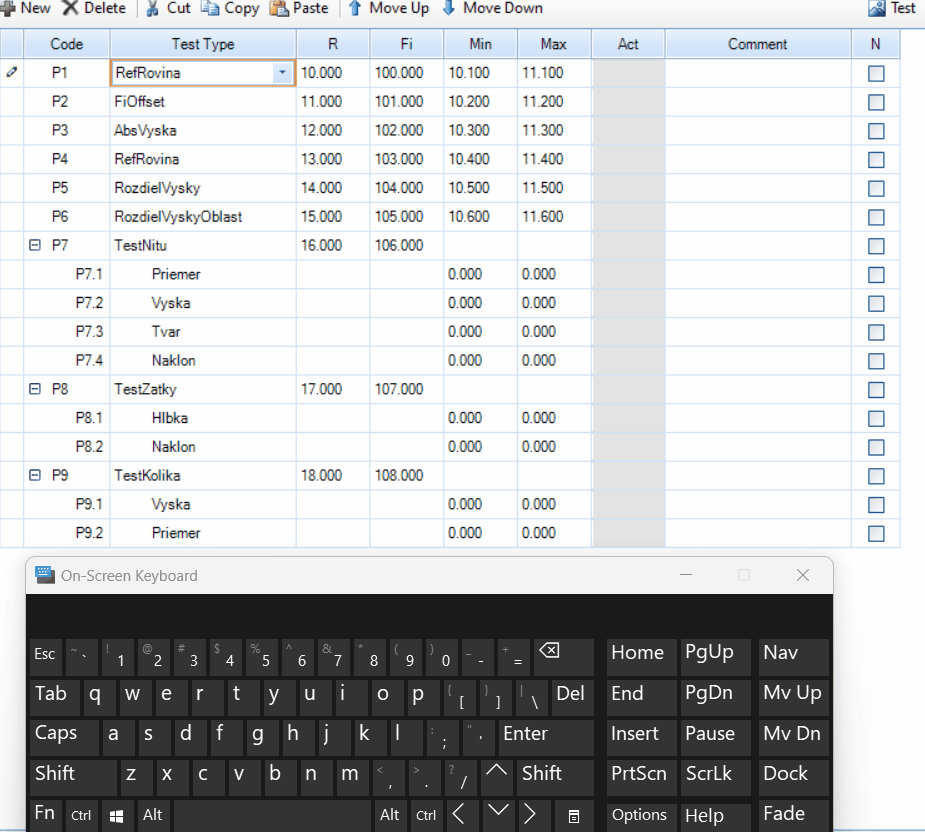
Task: Click the Test button in toolbar
Action: point(892,8)
